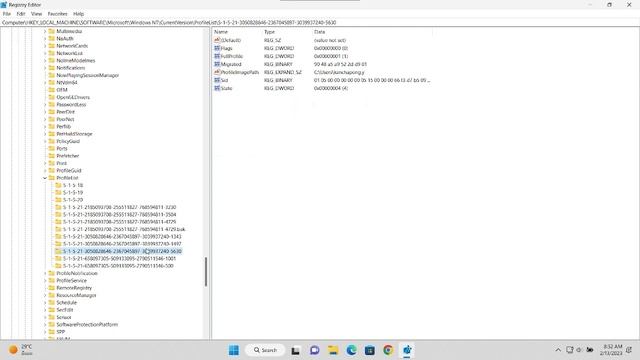Select the PolicyGuid key
Image resolution: width=640 pixels, height=360 pixels.
coord(68,142)
